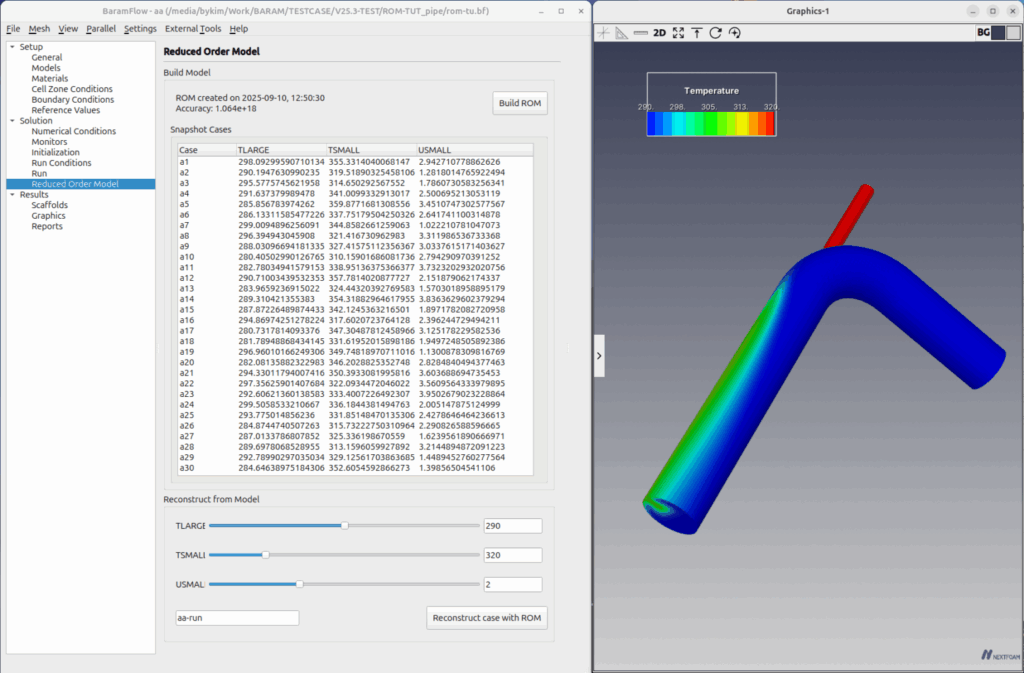Set light gray background color
The height and width of the screenshot is (673, 1024).
tap(1013, 33)
